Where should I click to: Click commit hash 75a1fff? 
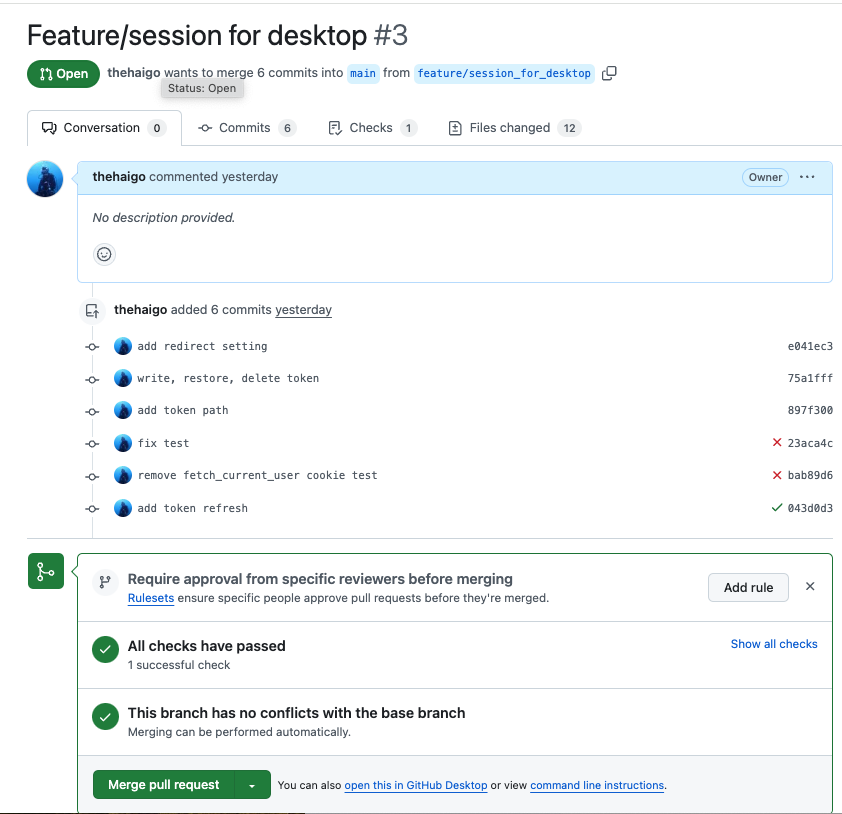coord(810,379)
